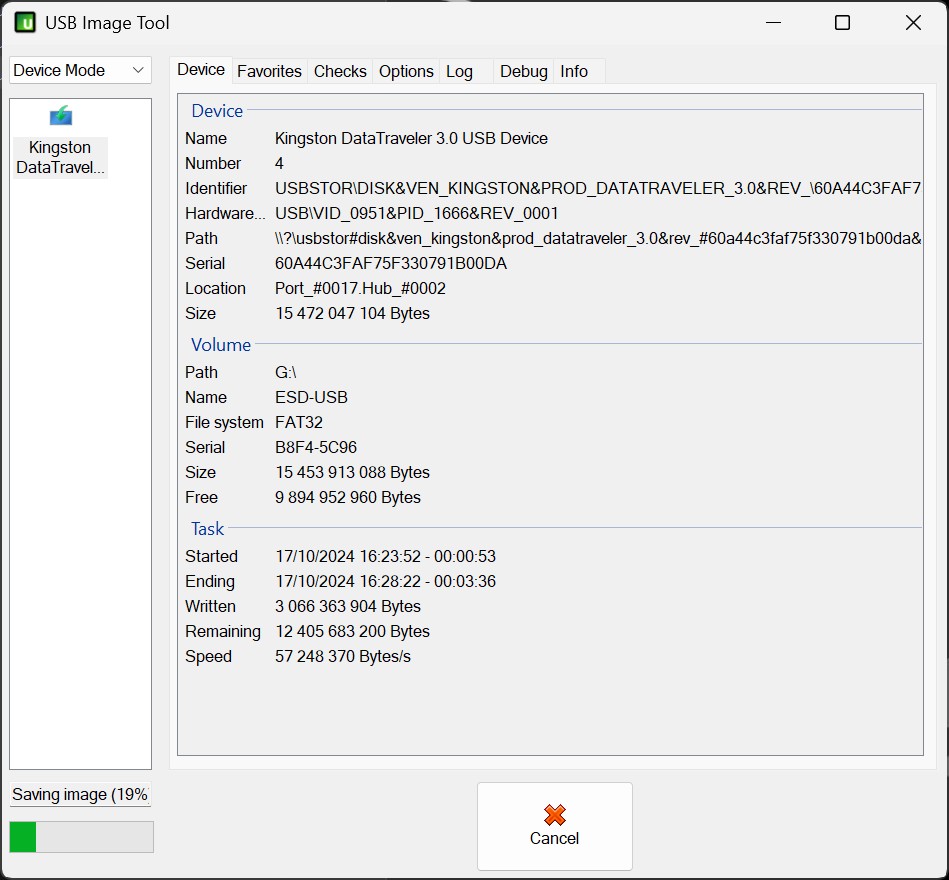
Task: Click volume name 'ESD-USB'
Action: pyautogui.click(x=311, y=398)
